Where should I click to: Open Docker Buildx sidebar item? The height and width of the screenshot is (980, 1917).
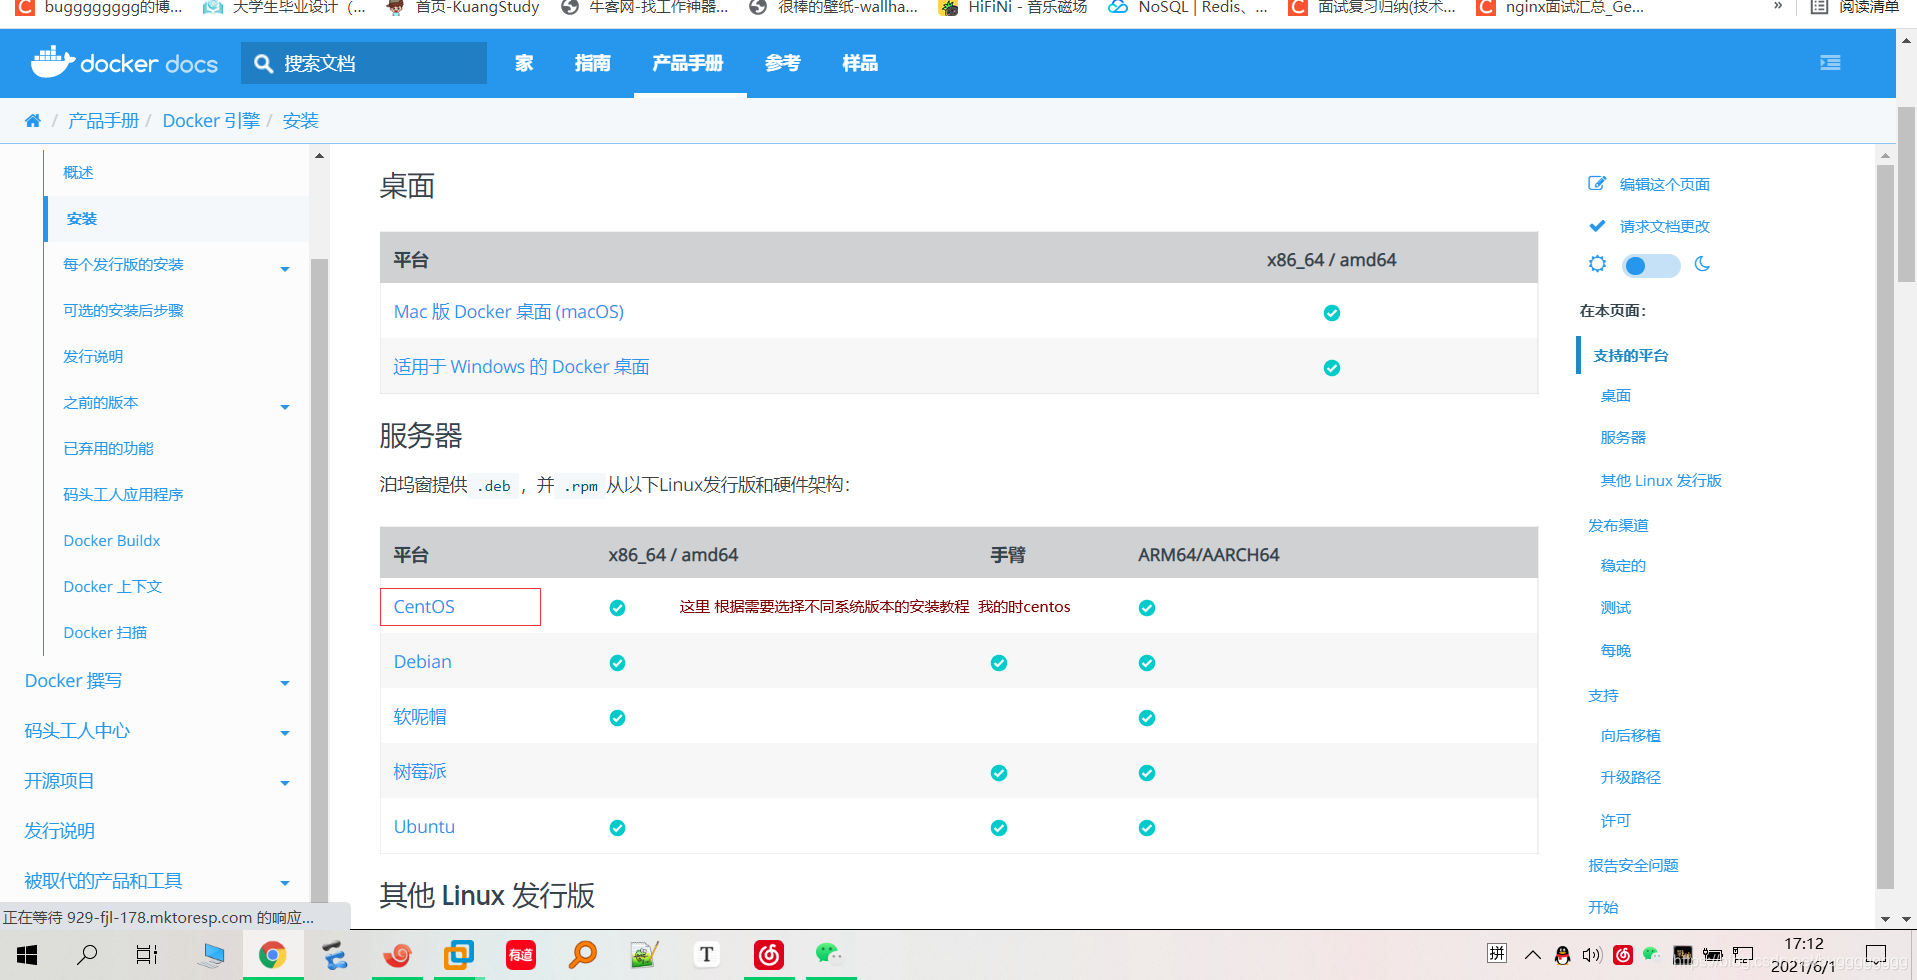coord(112,540)
